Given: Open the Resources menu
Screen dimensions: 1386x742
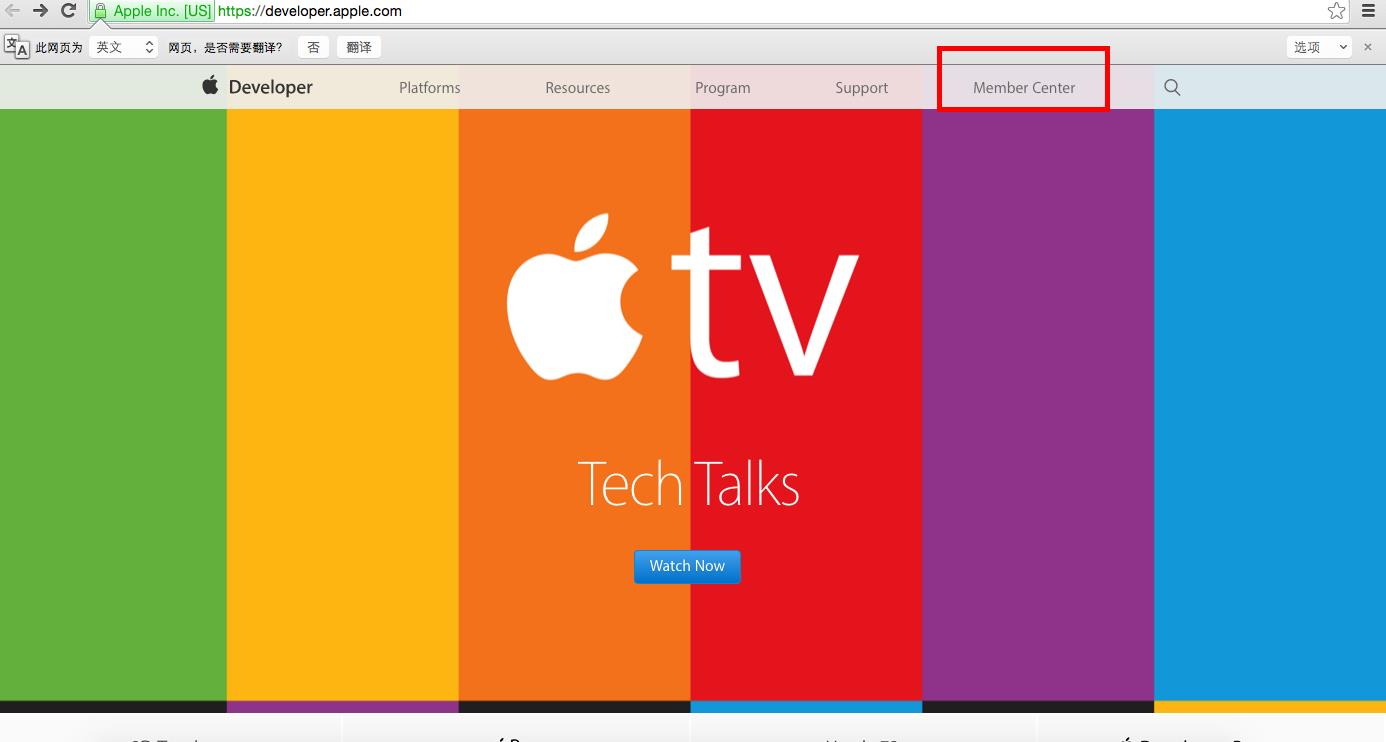Looking at the screenshot, I should pos(577,88).
